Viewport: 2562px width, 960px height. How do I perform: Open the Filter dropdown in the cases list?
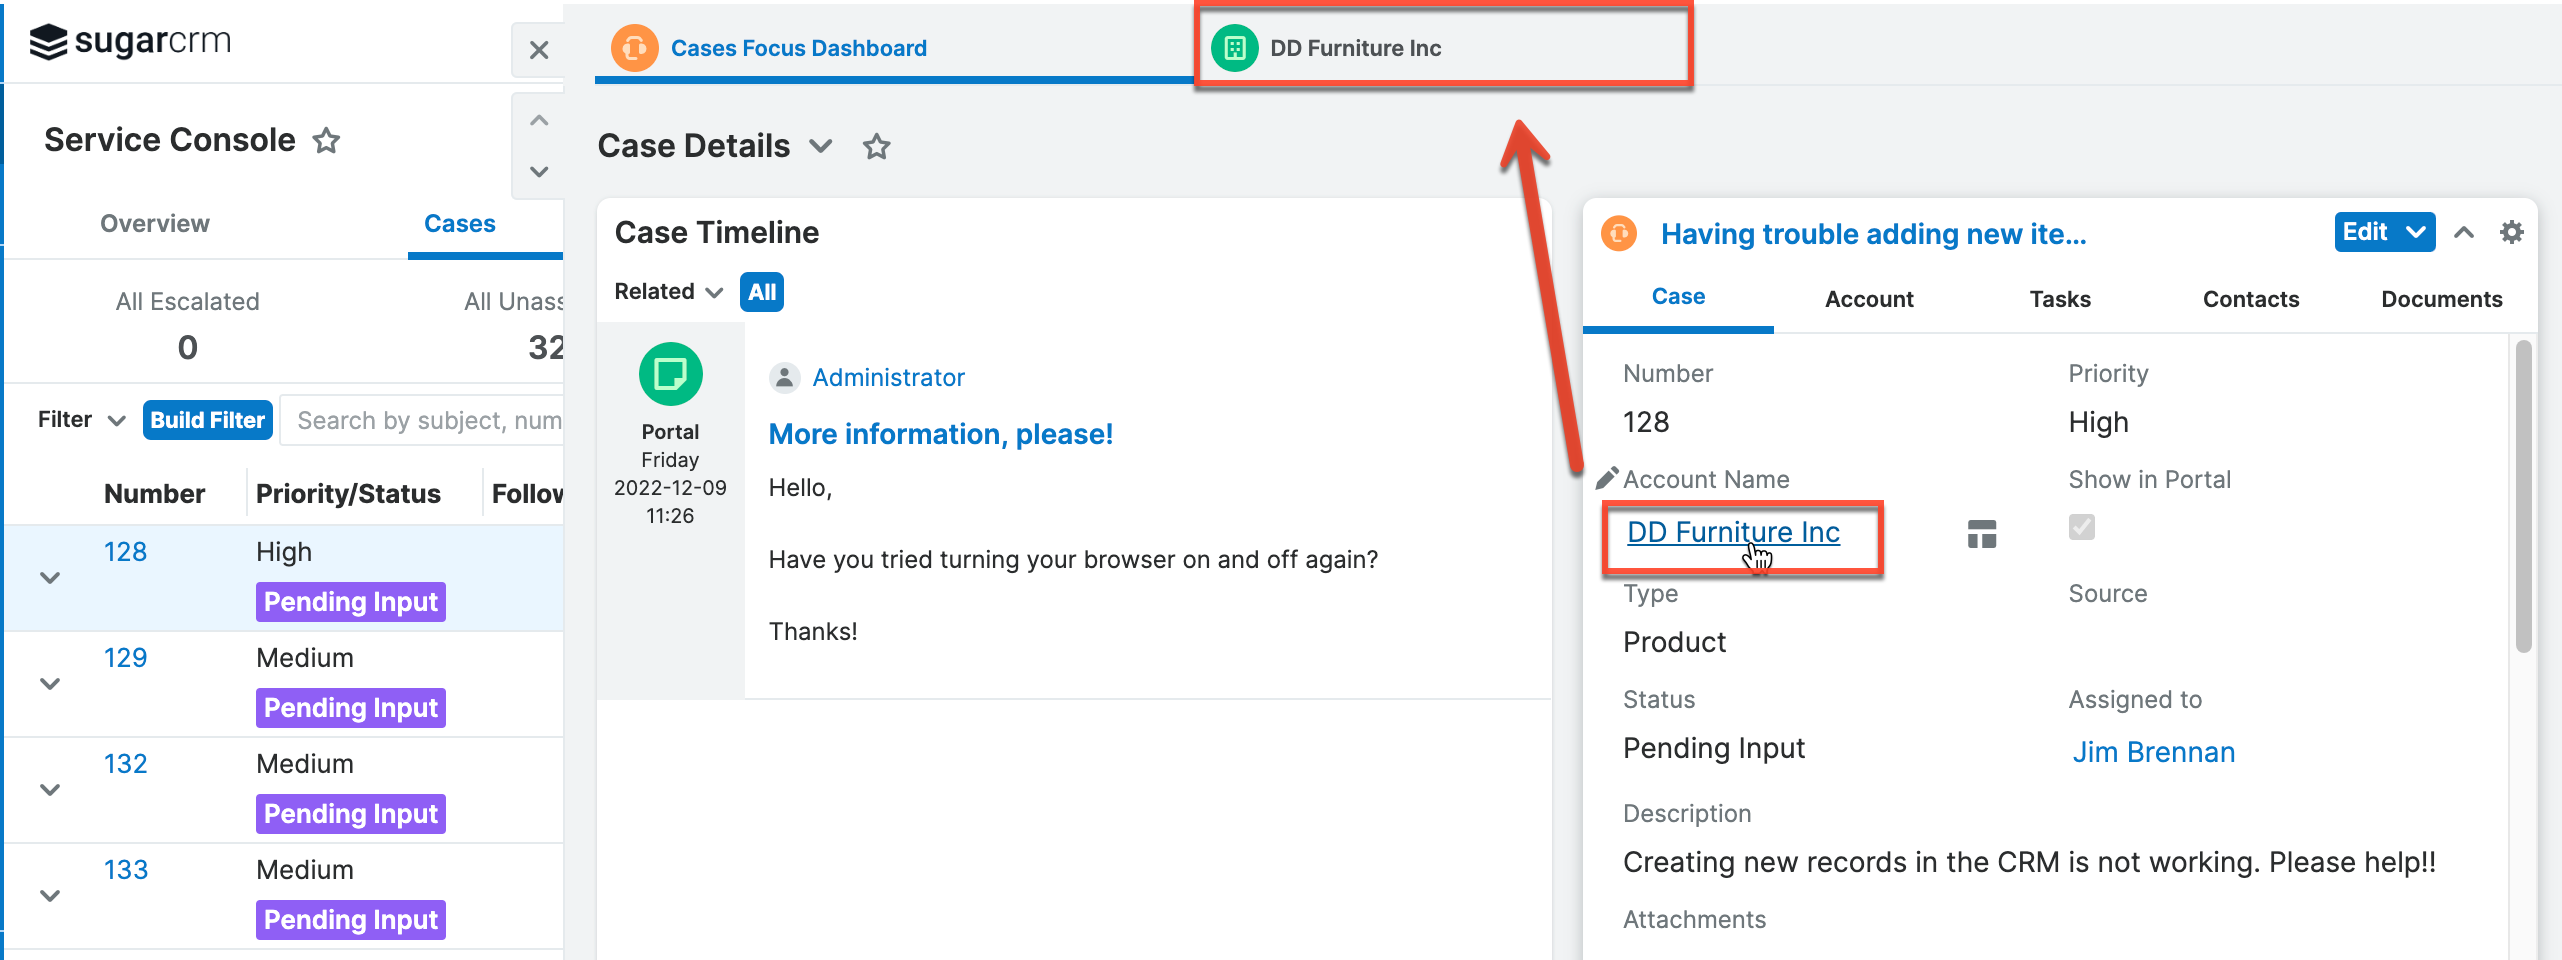(x=80, y=419)
